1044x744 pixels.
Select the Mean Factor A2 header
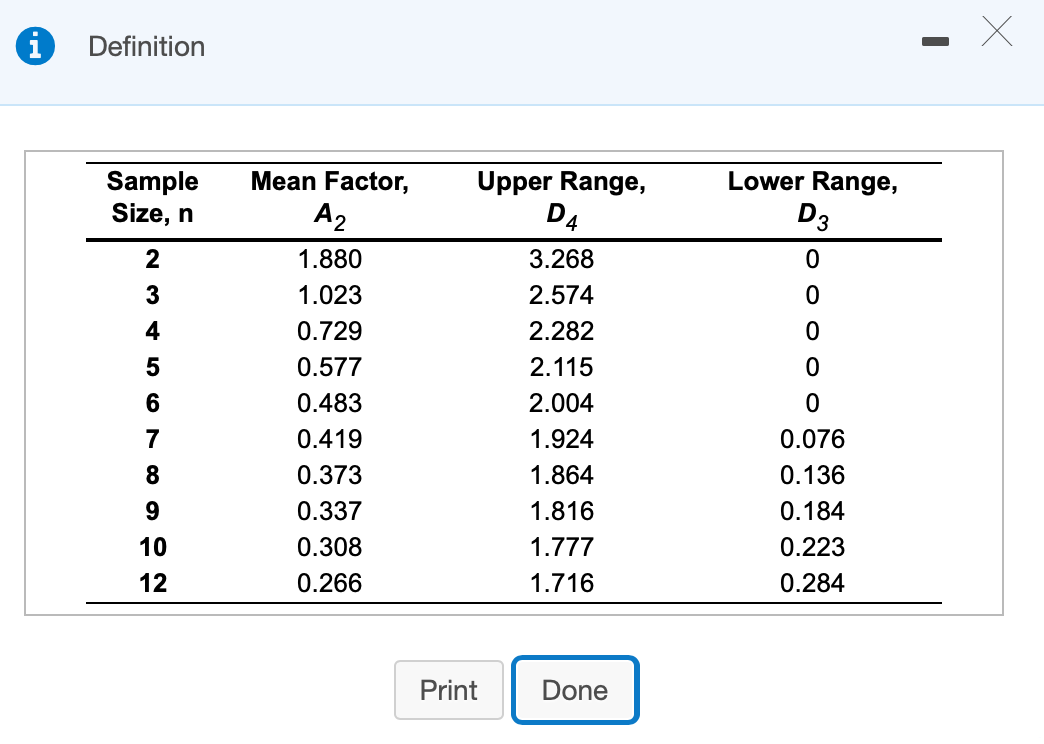point(329,197)
